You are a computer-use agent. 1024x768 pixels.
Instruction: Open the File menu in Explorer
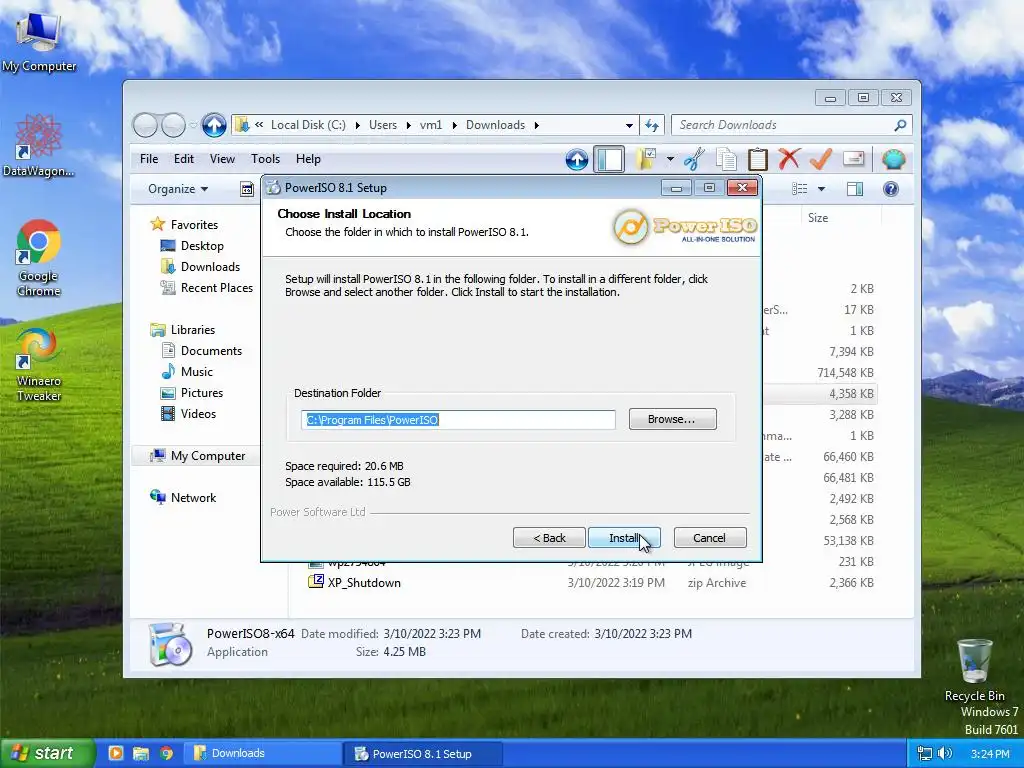(149, 159)
